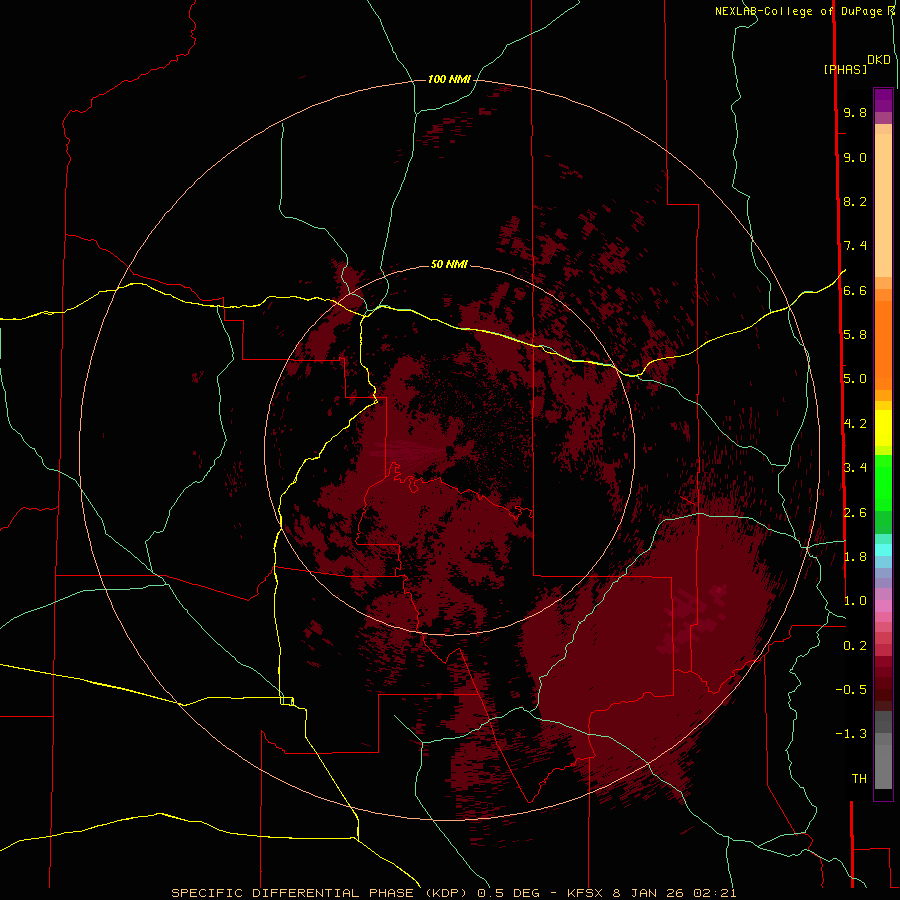900x900 pixels.
Task: Click the 8.2 scale value
Action: [x=855, y=201]
